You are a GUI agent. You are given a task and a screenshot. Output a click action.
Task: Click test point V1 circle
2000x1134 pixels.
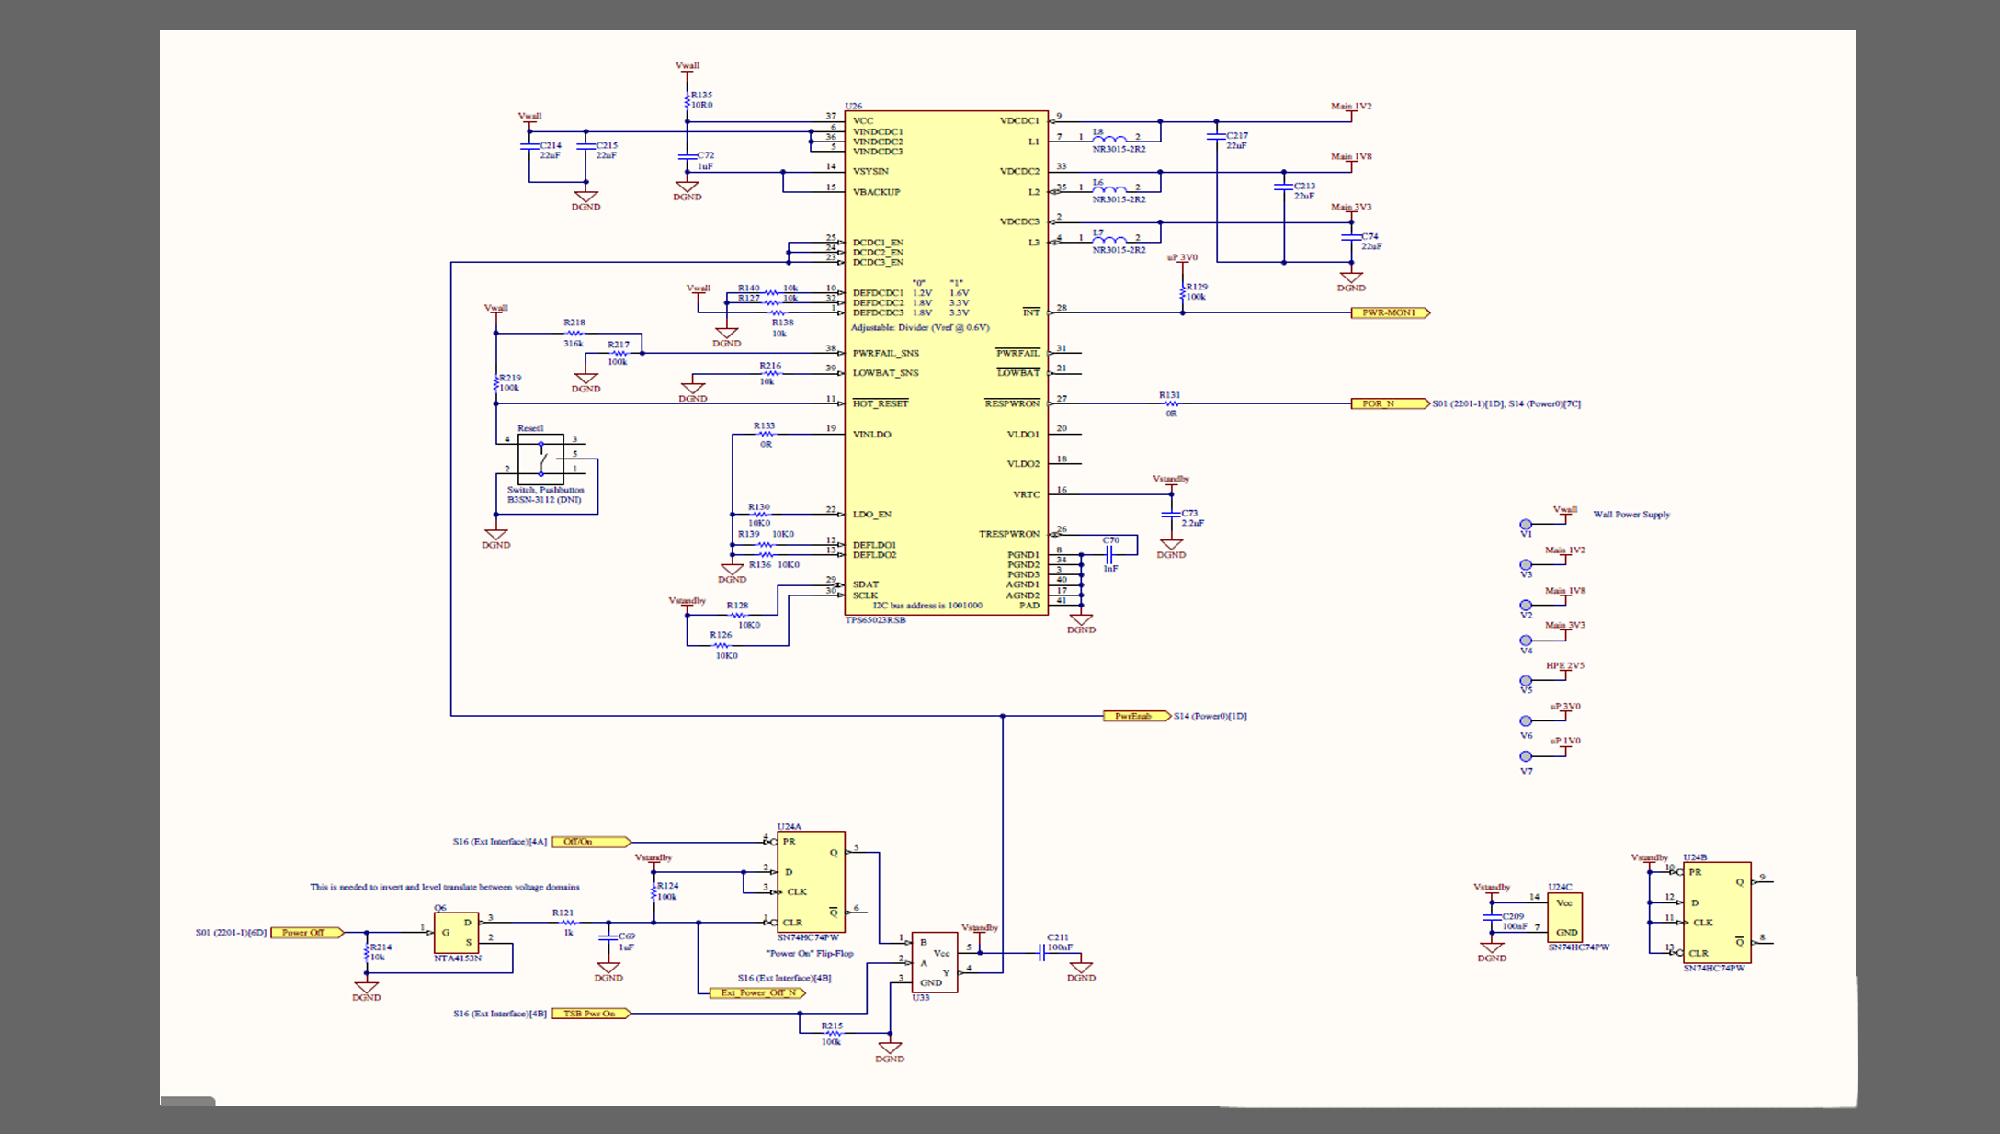click(x=1525, y=524)
